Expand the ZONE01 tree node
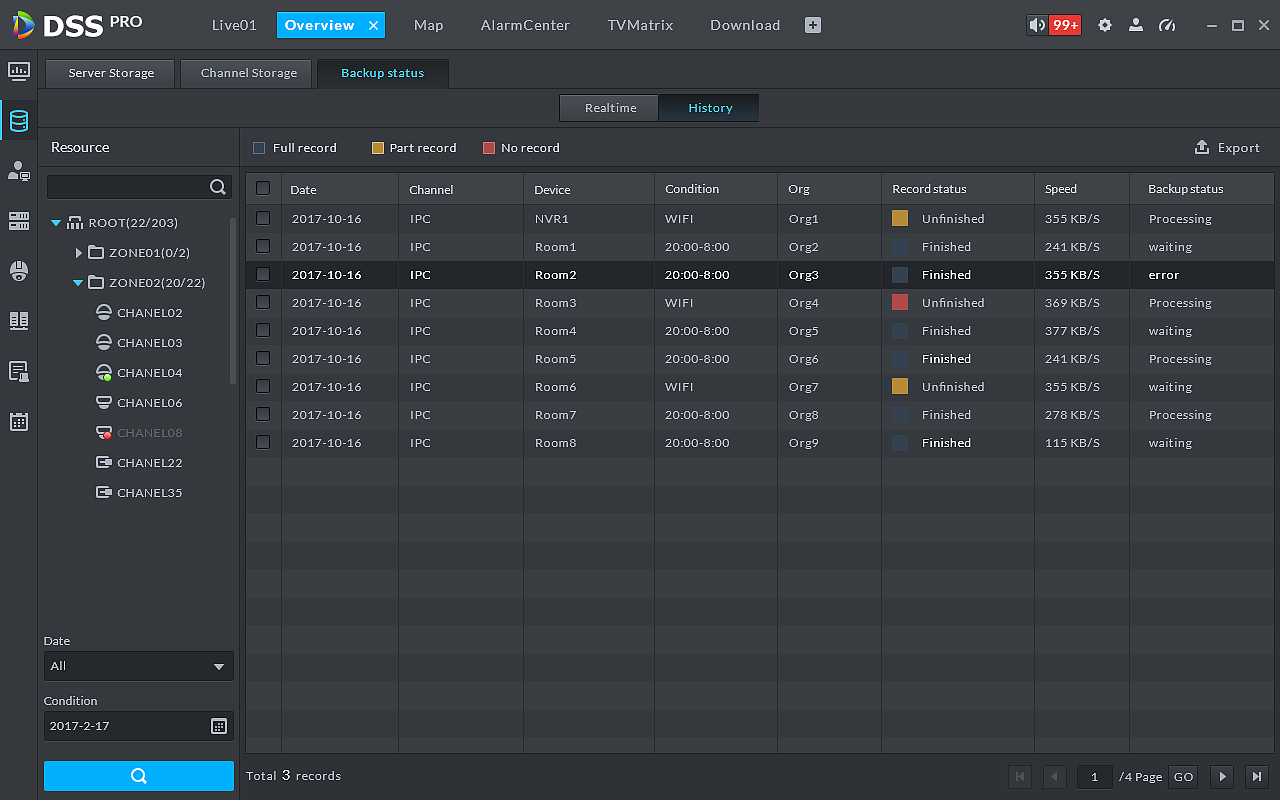 [79, 253]
